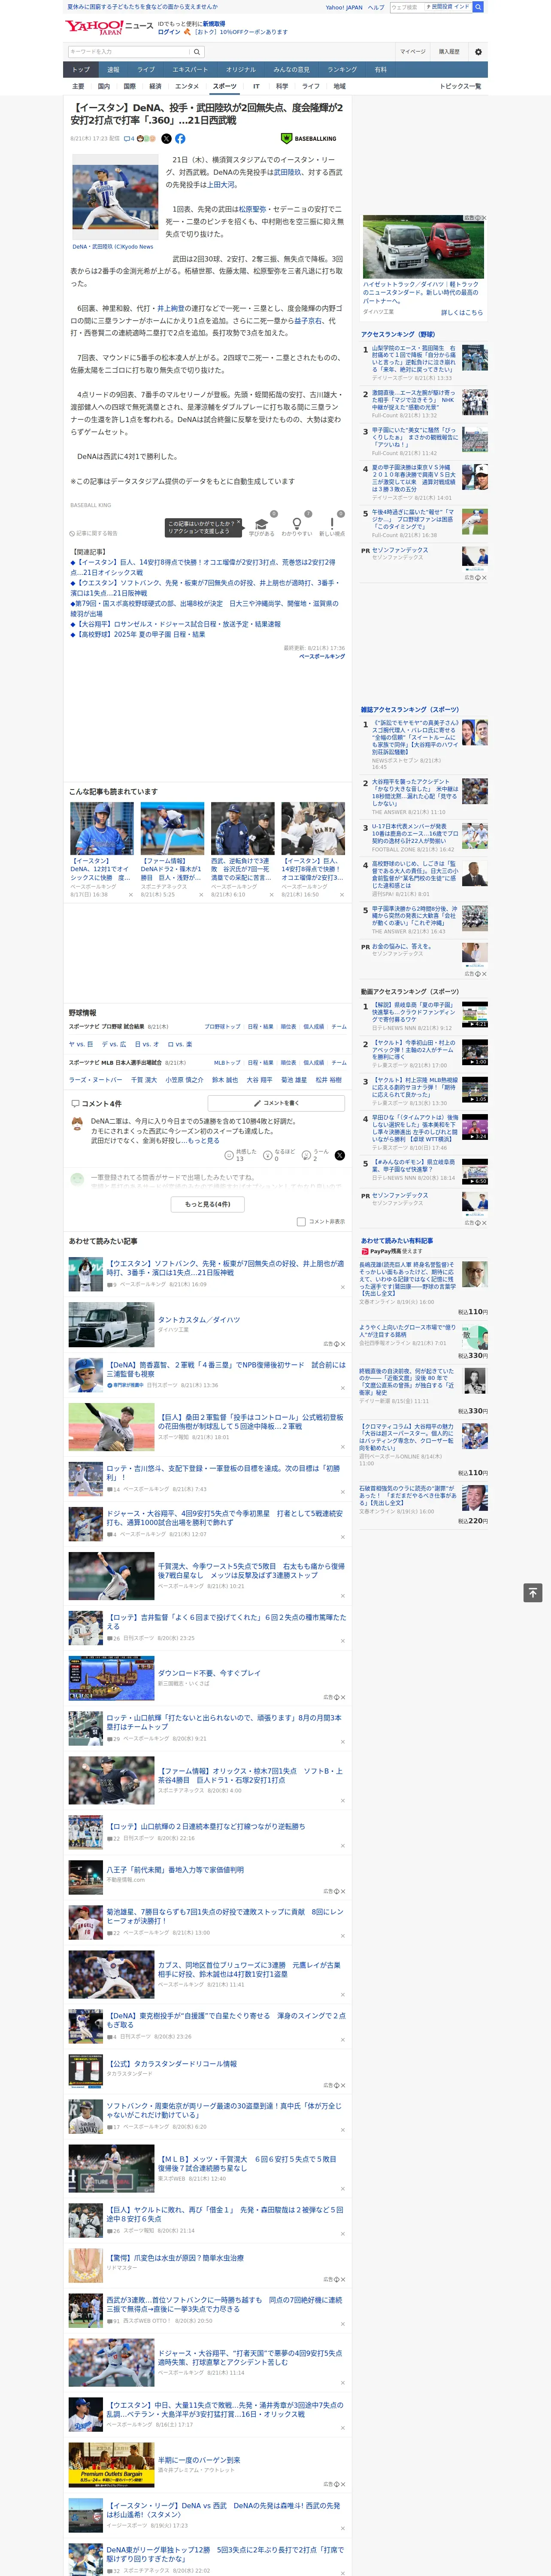Click the Yahoo! JAPAN news logo
Screen dimensions: 551x2576
click(109, 27)
